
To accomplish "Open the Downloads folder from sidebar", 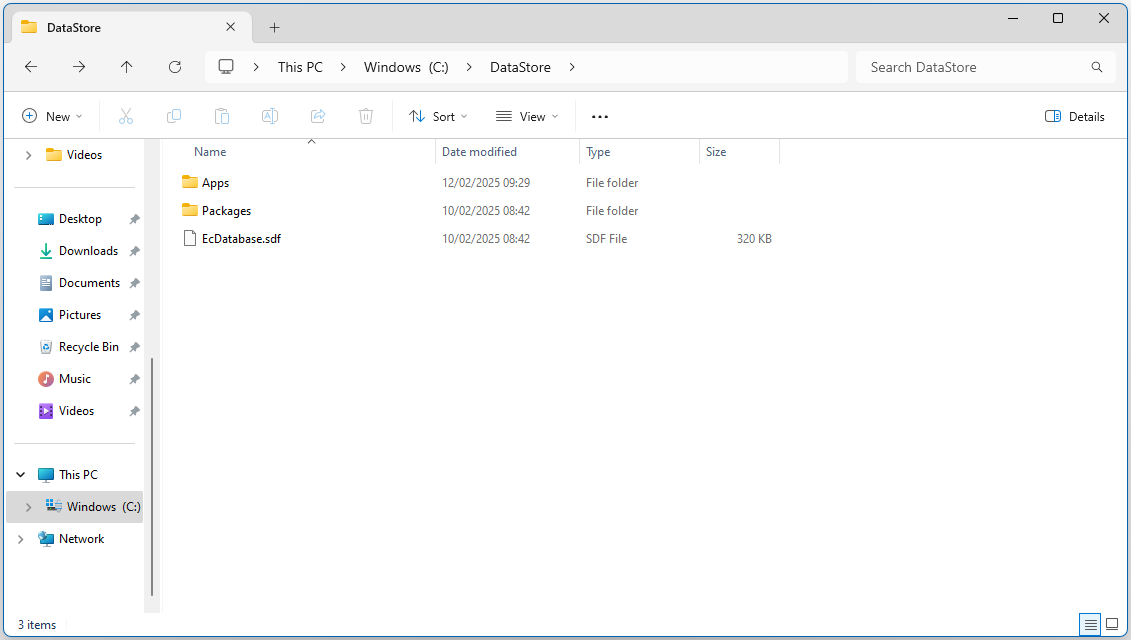I will coord(90,250).
